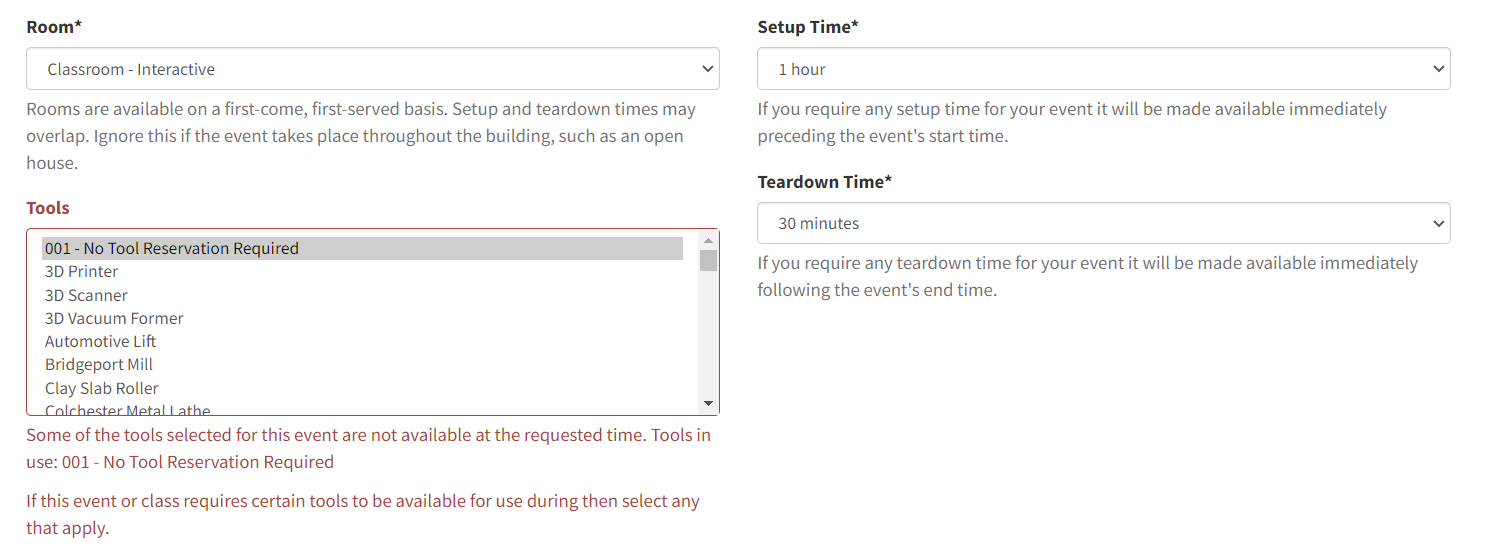Click the Room dropdown chevron arrow

point(708,69)
